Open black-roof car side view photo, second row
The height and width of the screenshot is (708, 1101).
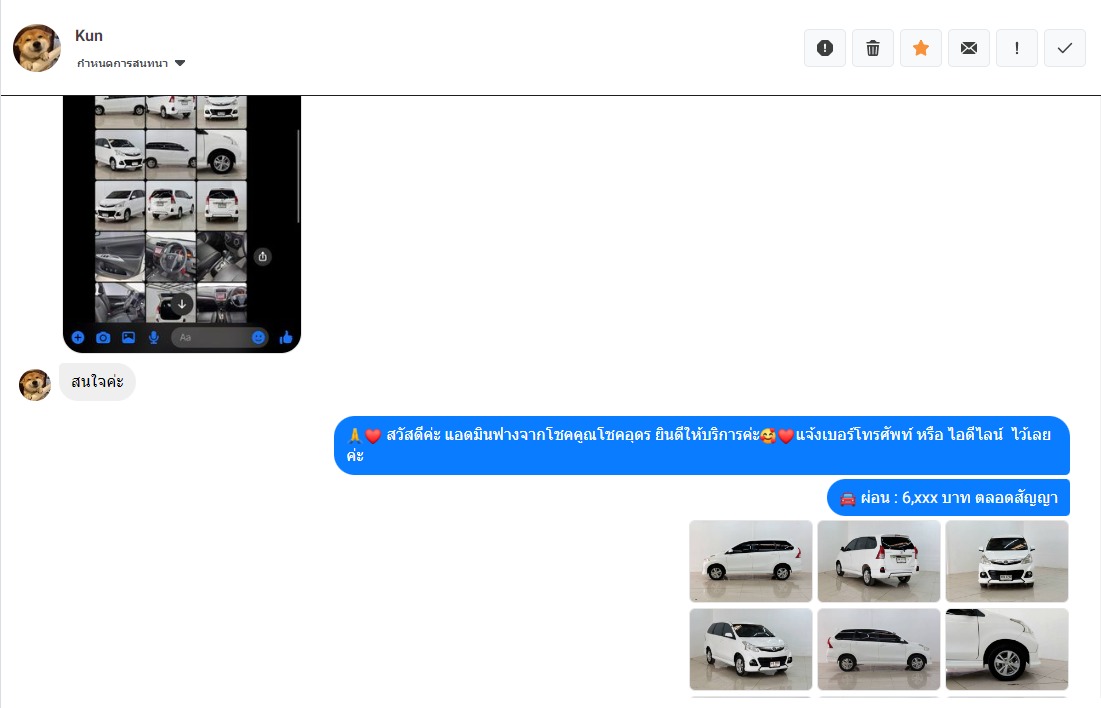pyautogui.click(x=878, y=649)
